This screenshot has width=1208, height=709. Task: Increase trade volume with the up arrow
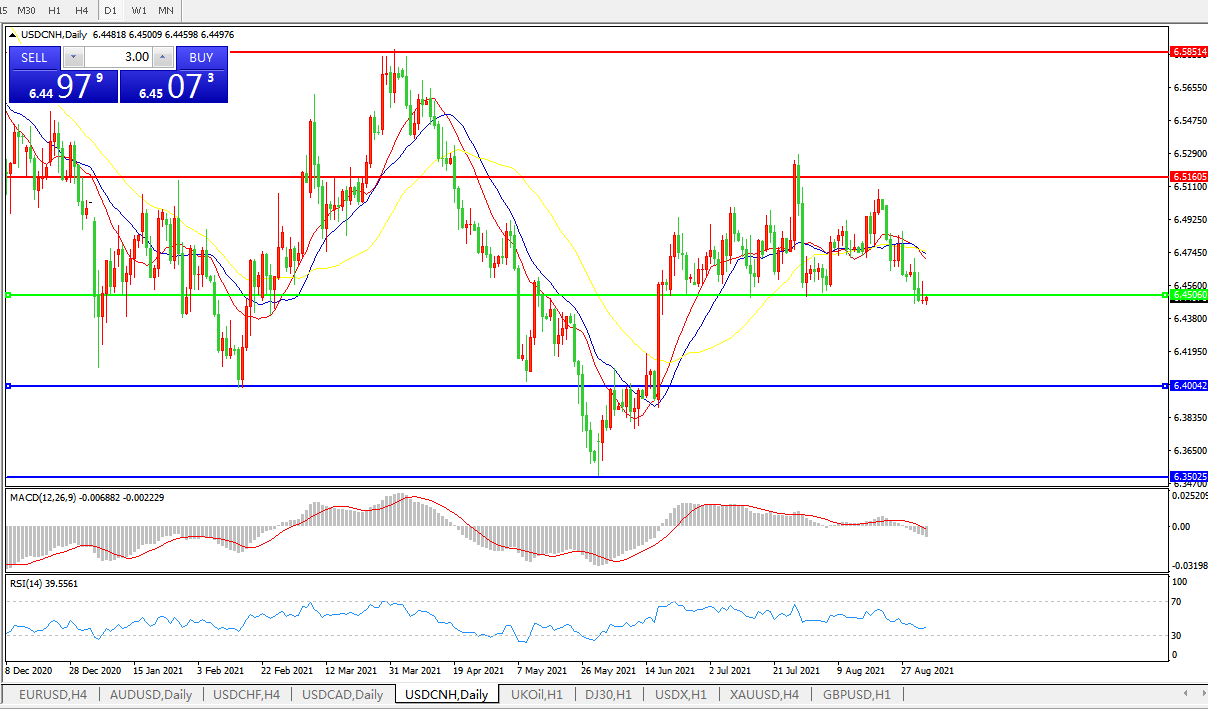163,58
